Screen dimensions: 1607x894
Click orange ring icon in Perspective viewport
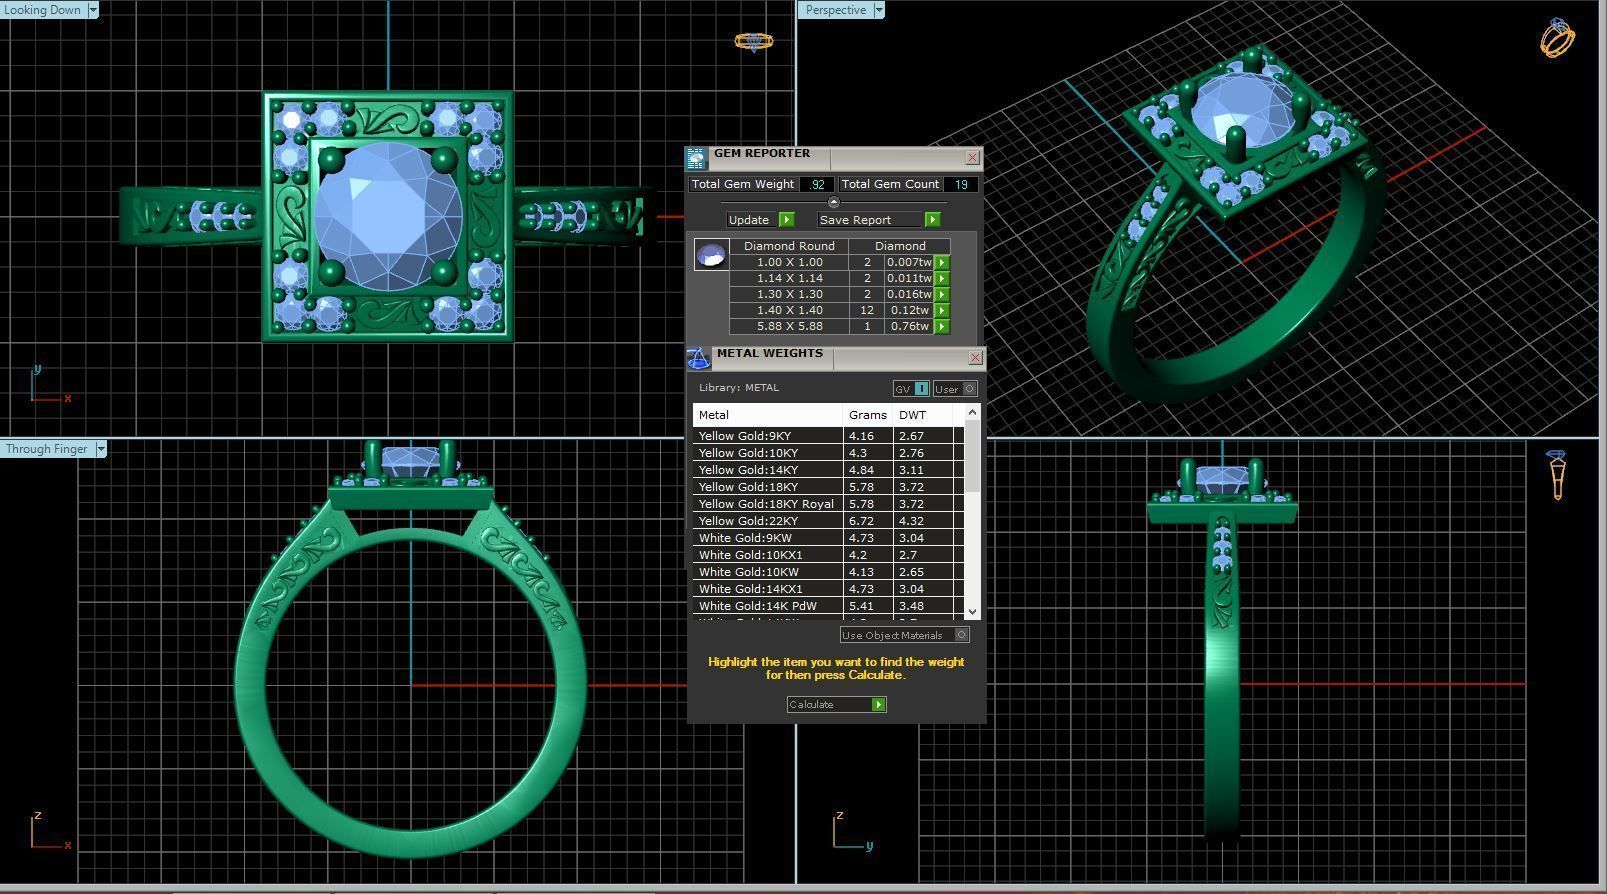pyautogui.click(x=1557, y=38)
